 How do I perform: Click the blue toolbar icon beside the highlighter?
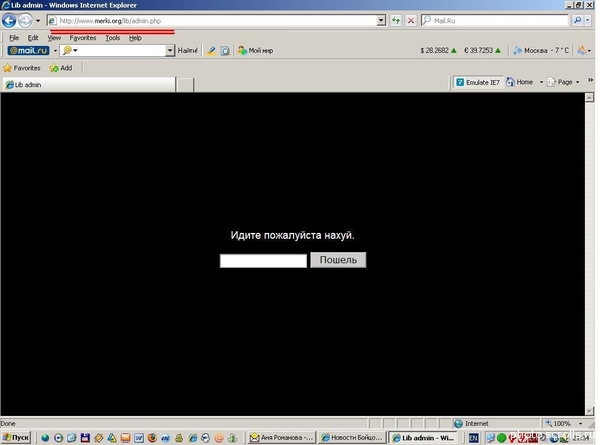click(225, 51)
